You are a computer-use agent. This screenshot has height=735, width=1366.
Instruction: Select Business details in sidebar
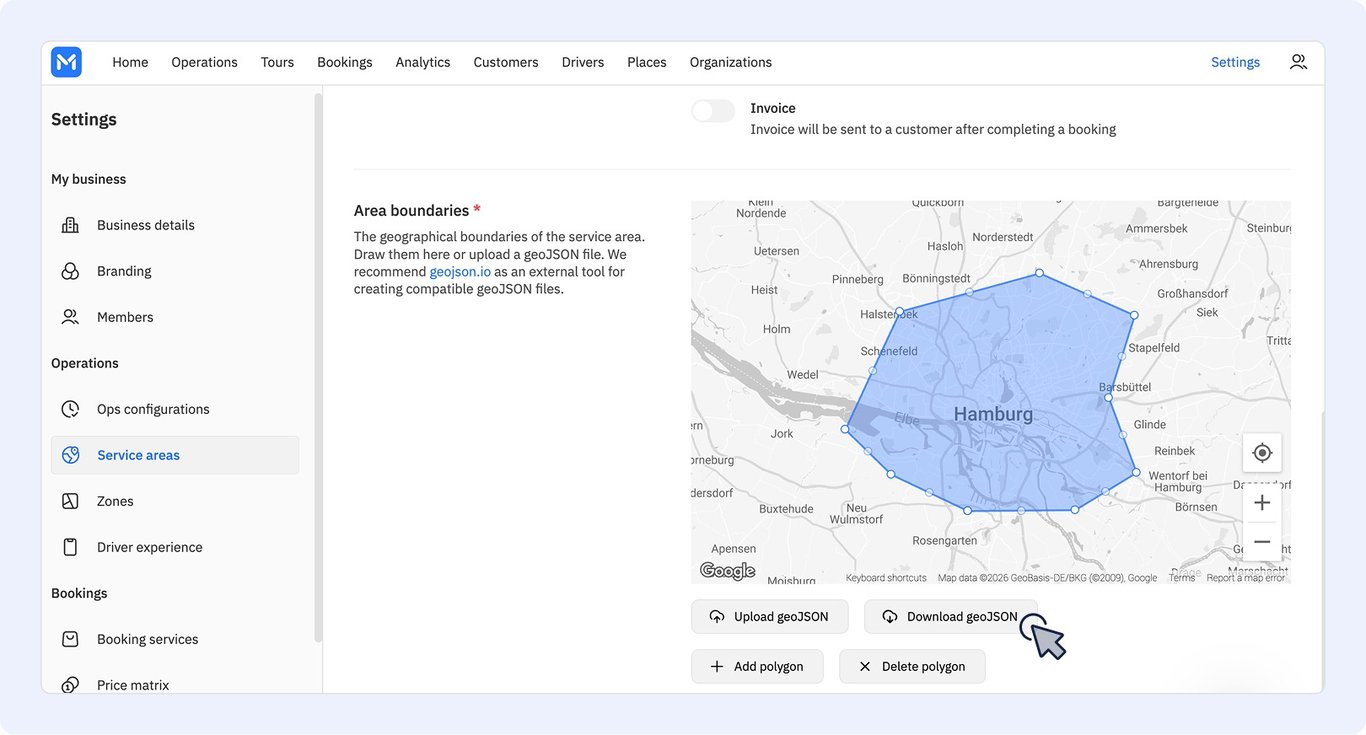[x=175, y=225]
